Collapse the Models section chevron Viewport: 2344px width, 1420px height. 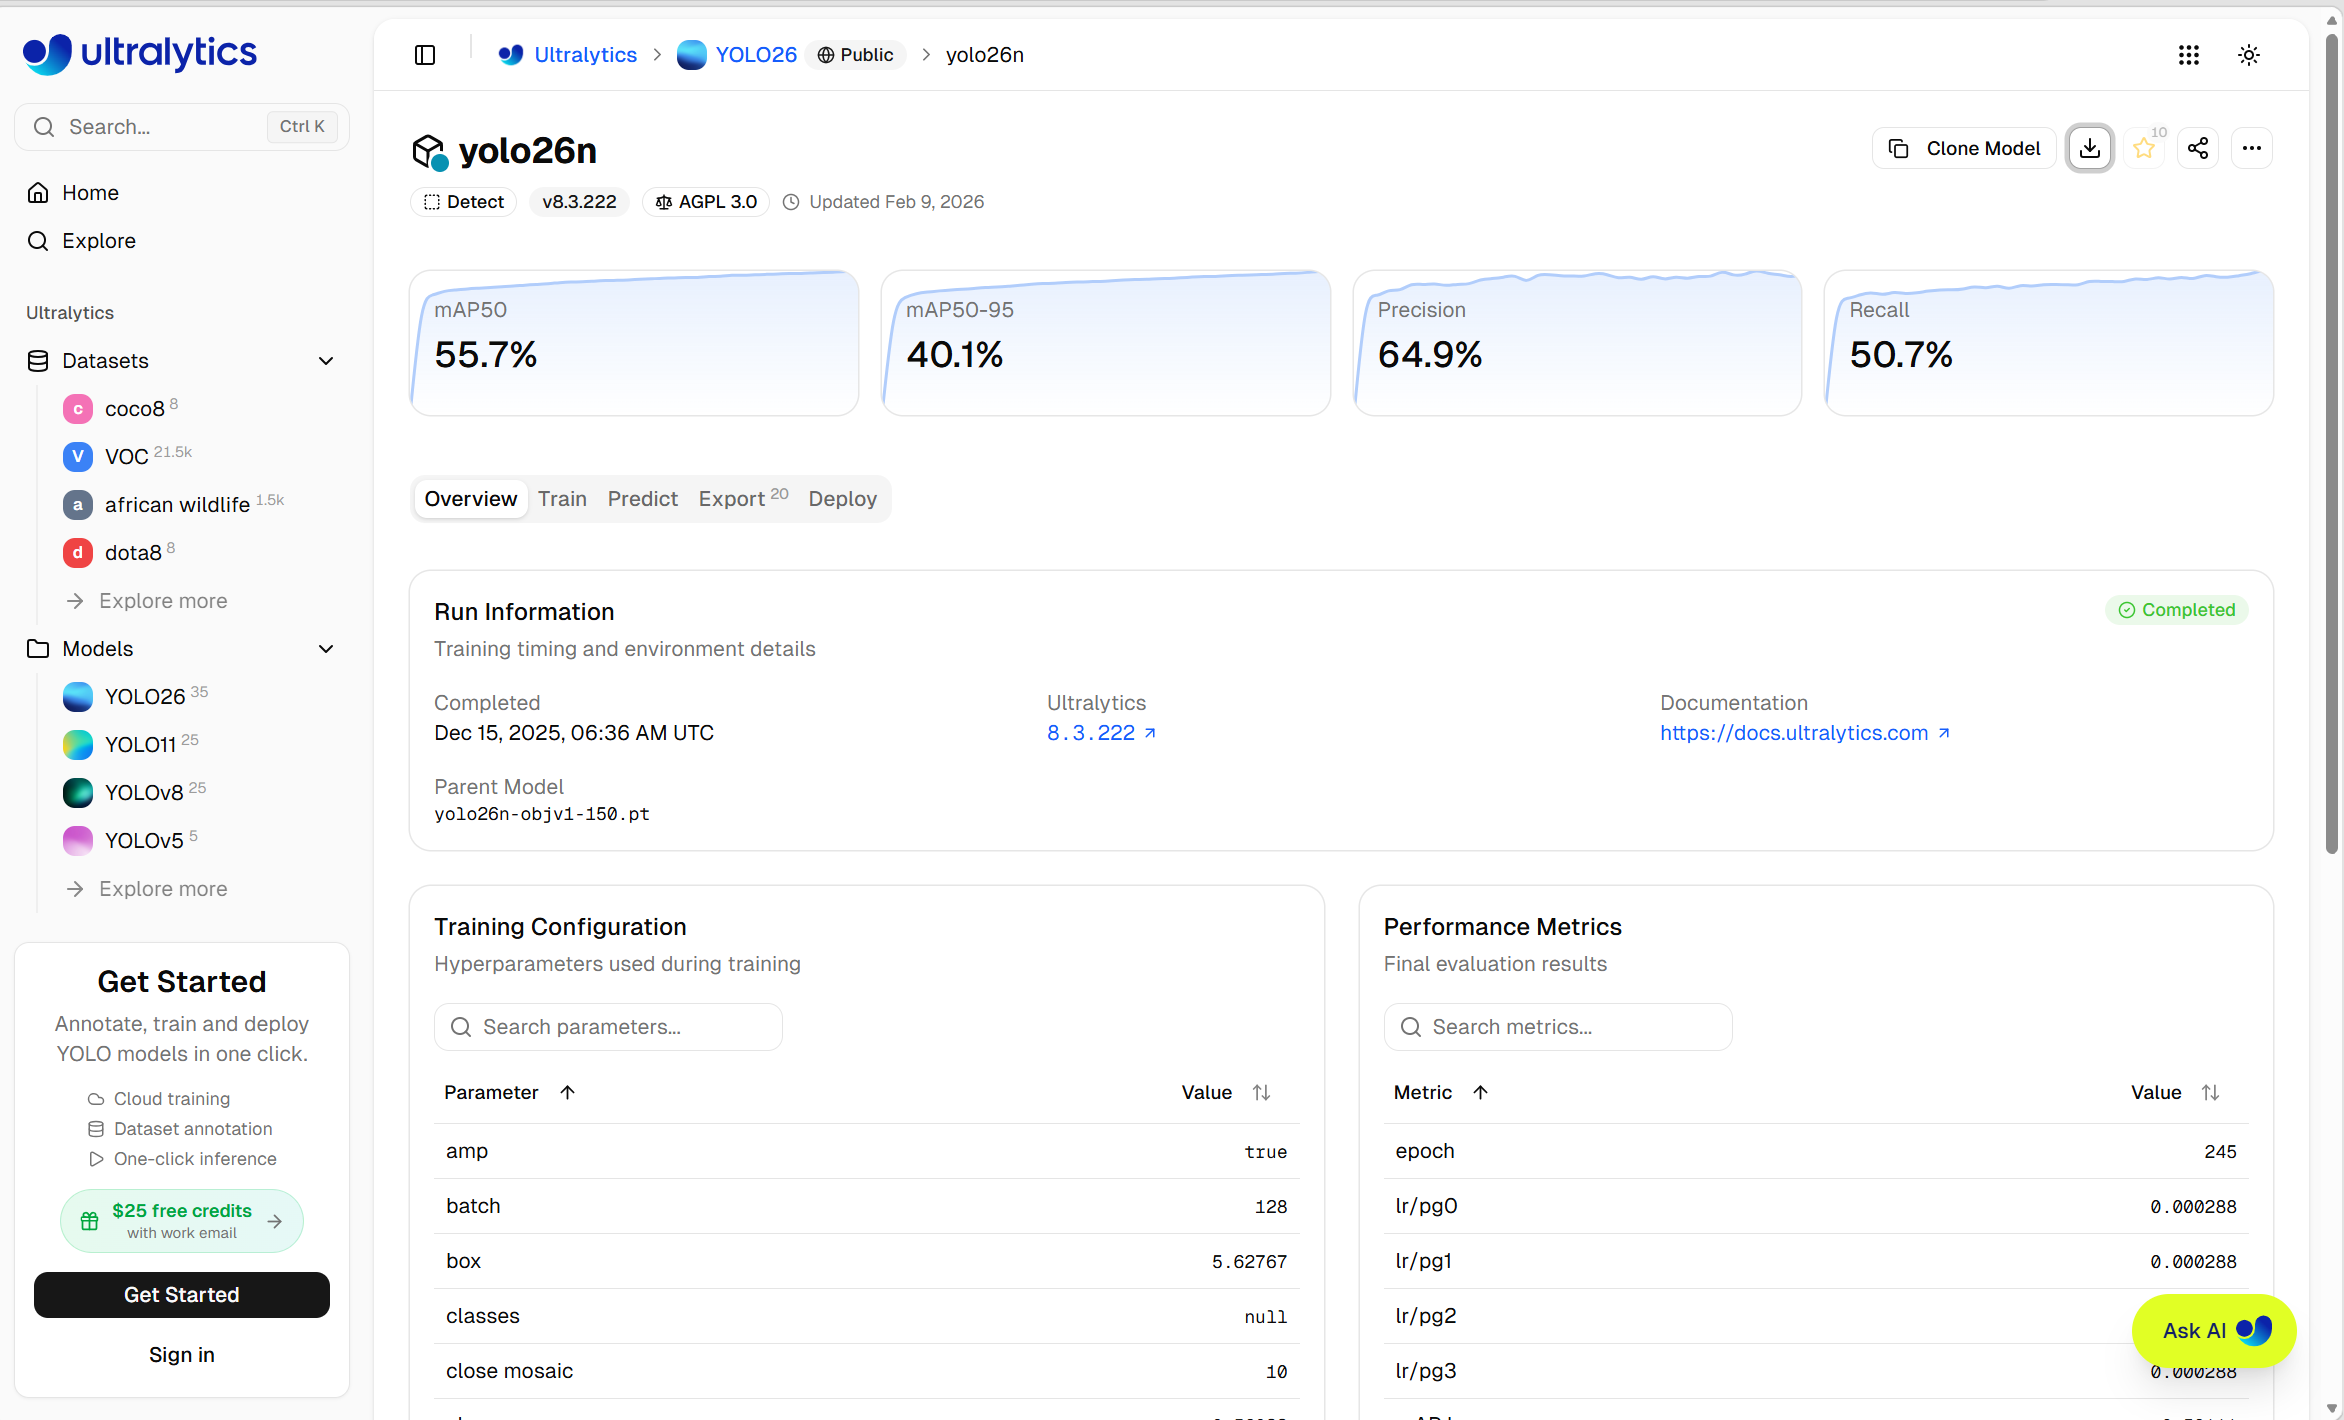tap(326, 649)
